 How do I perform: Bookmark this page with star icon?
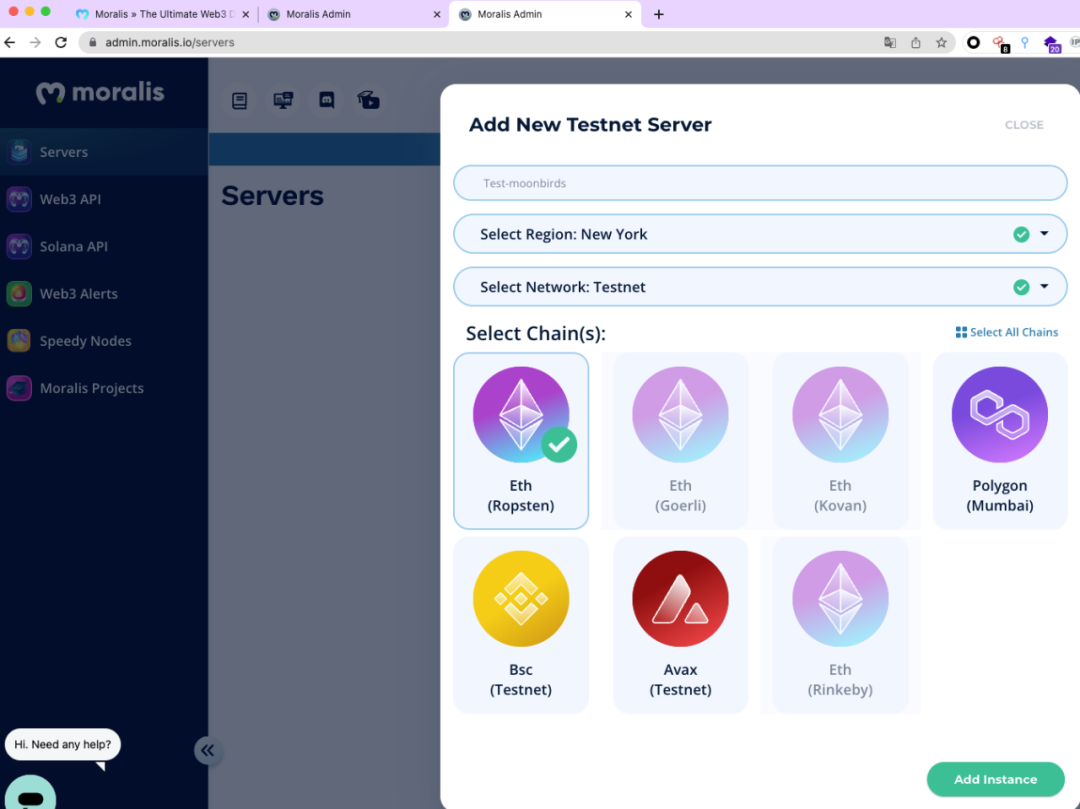point(941,43)
